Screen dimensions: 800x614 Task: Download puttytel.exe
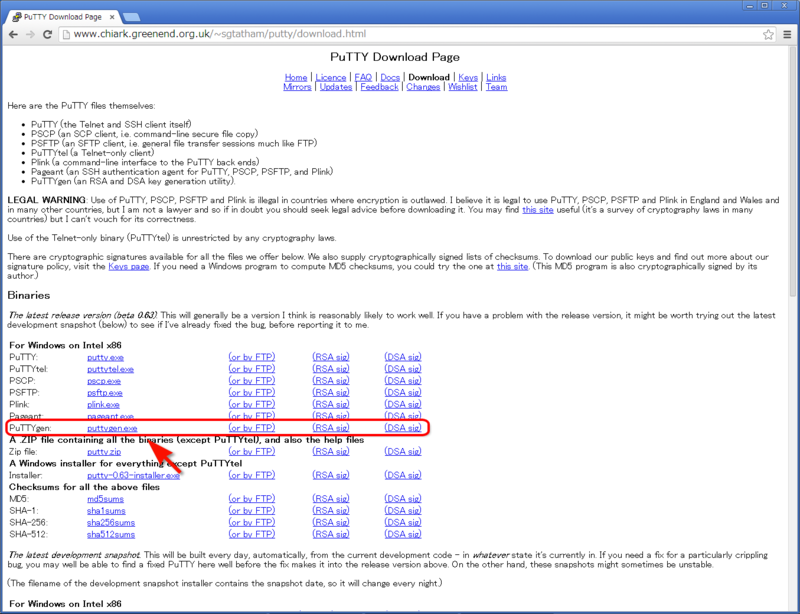point(110,369)
